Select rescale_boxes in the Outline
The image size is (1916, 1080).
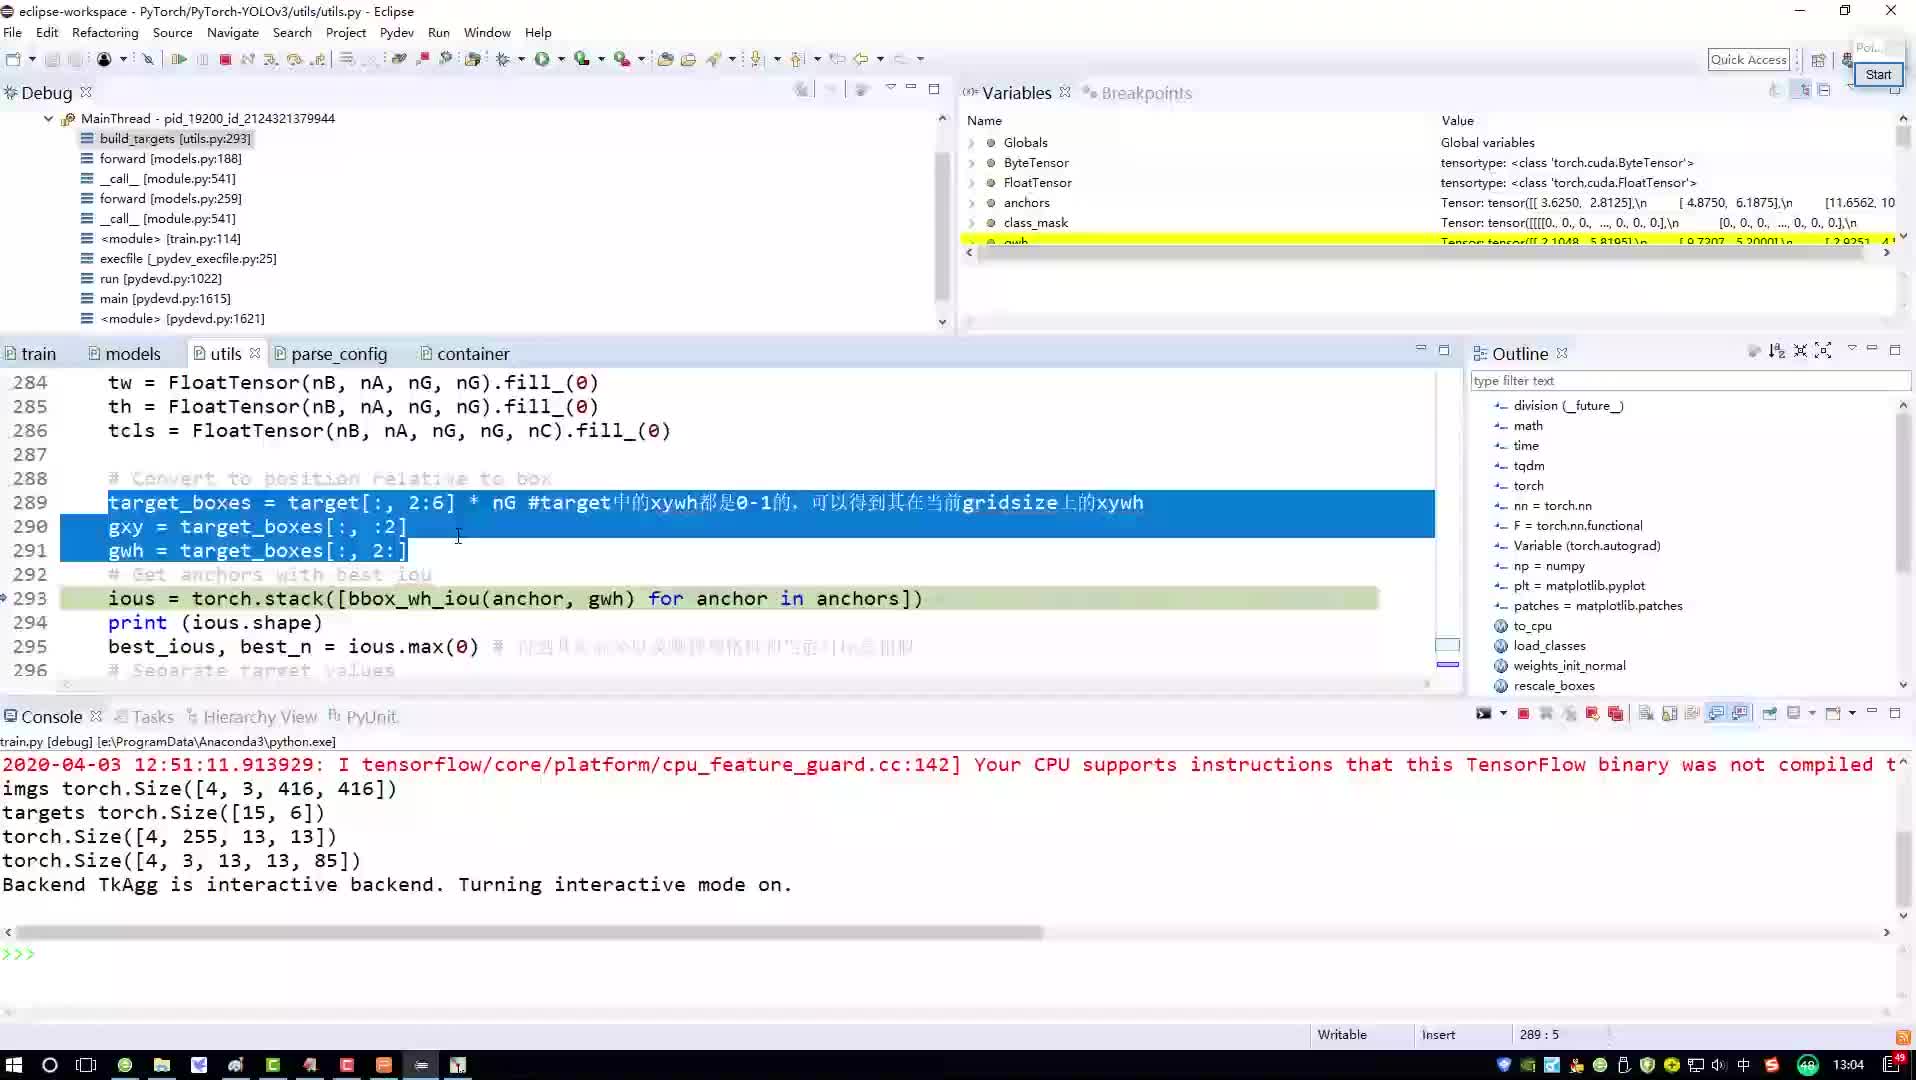[x=1554, y=686]
